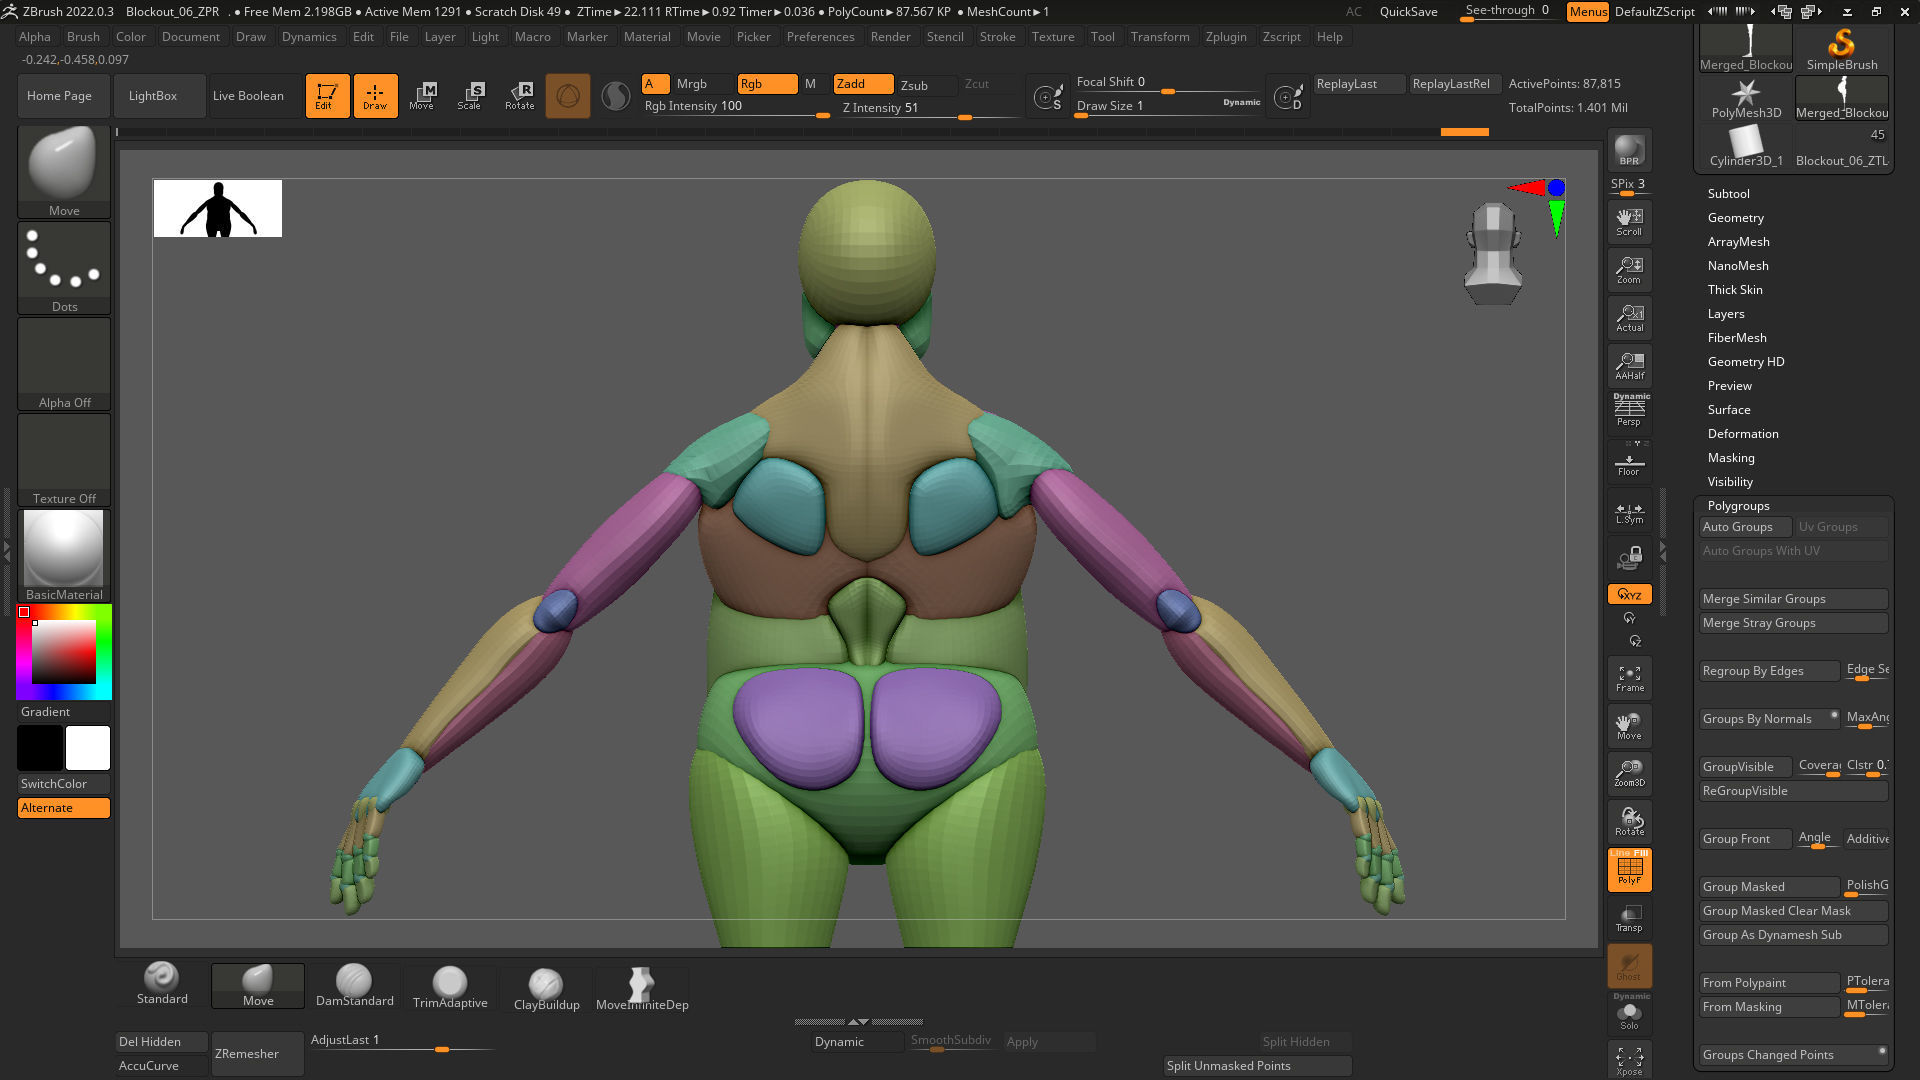Click the Zoom canvas icon
This screenshot has height=1080, width=1920.
tap(1629, 270)
